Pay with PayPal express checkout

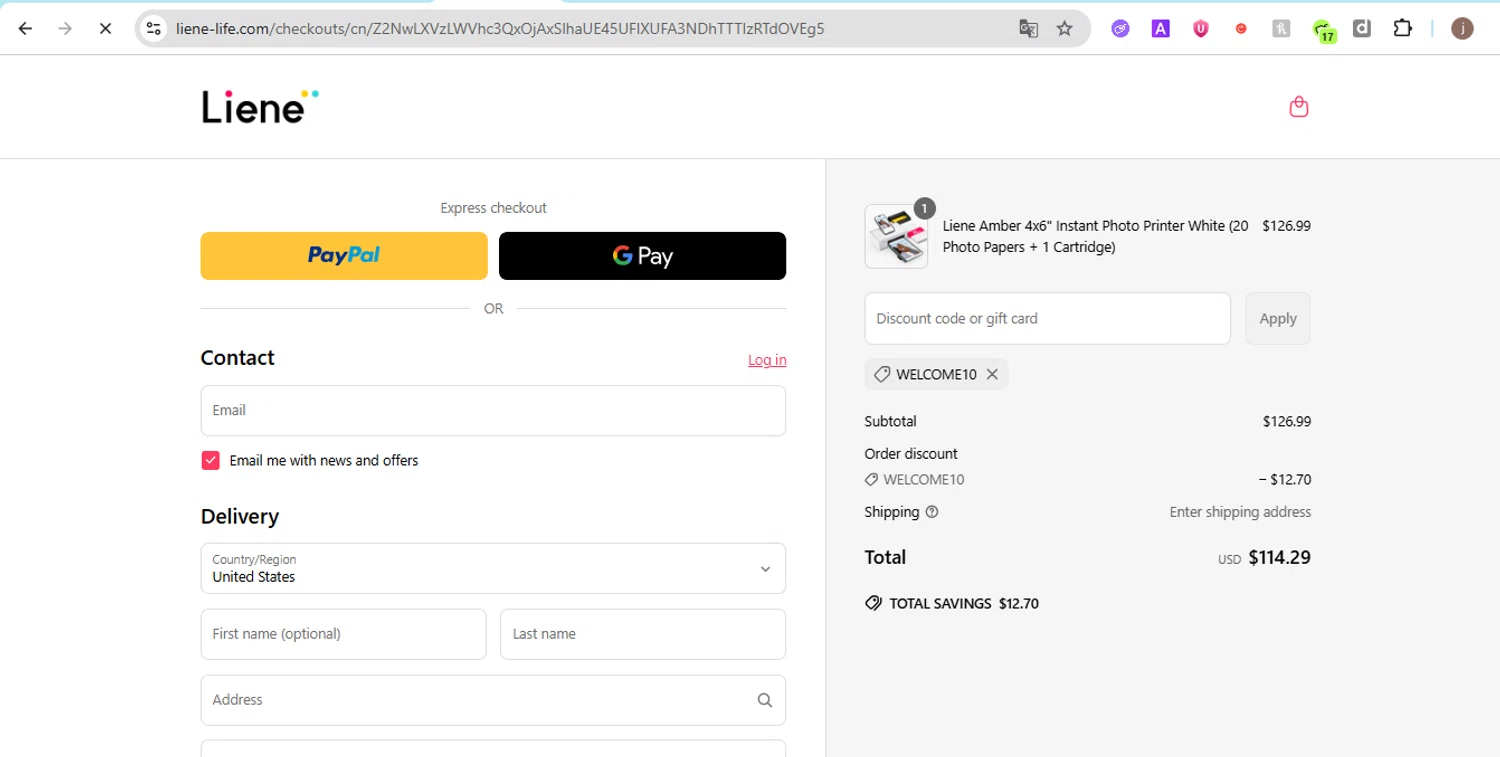point(344,256)
